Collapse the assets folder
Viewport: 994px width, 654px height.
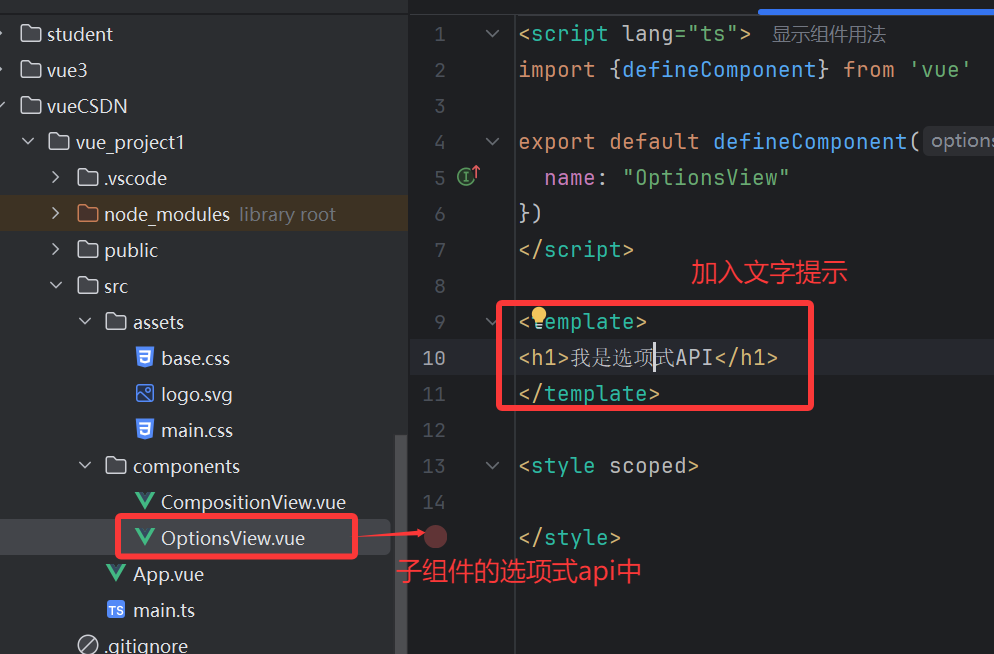[85, 322]
